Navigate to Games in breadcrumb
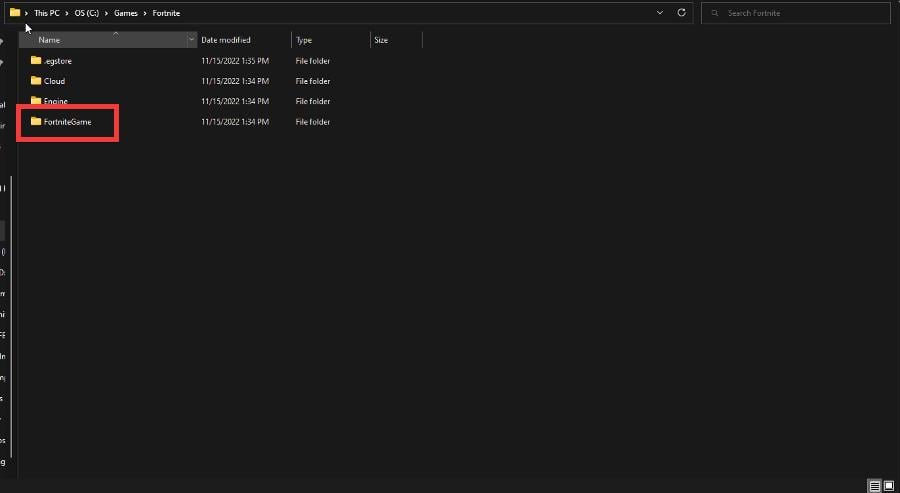The height and width of the screenshot is (493, 900). pos(126,13)
